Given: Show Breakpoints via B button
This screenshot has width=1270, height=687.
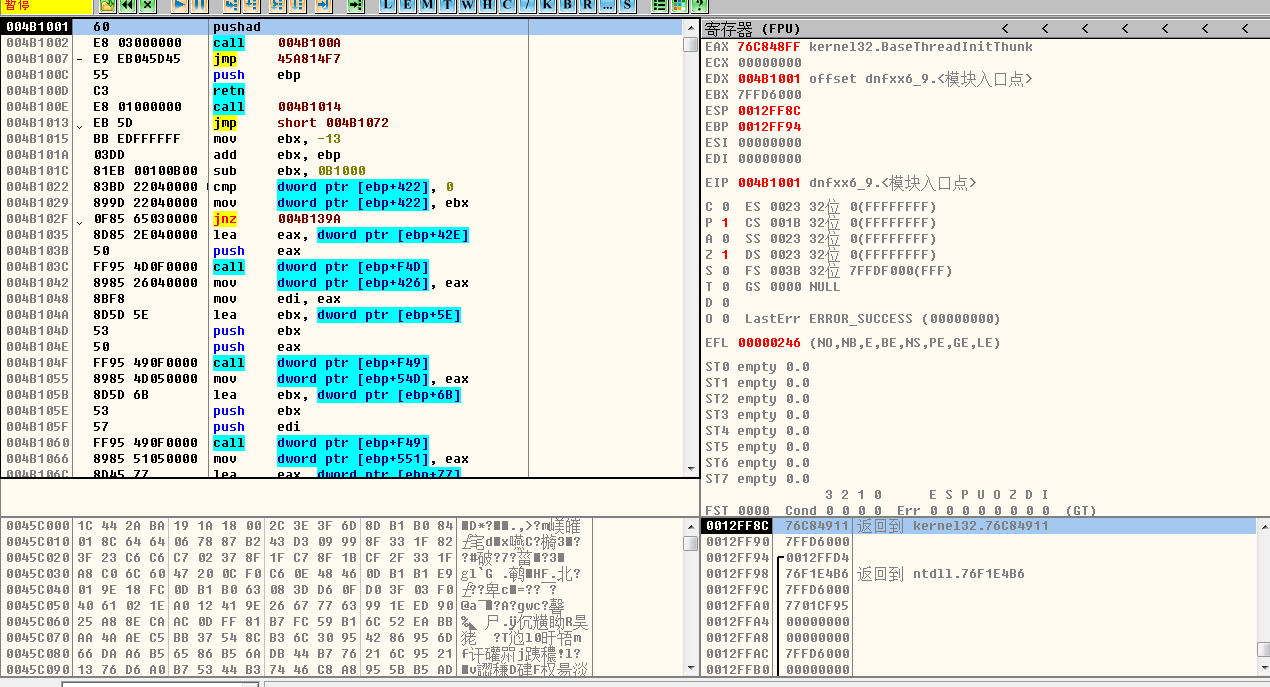Looking at the screenshot, I should point(567,5).
